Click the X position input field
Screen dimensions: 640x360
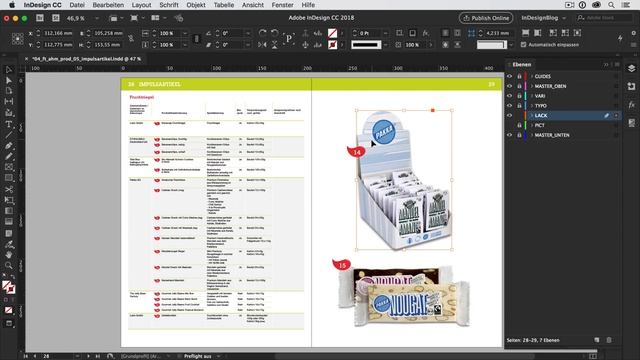(x=58, y=33)
